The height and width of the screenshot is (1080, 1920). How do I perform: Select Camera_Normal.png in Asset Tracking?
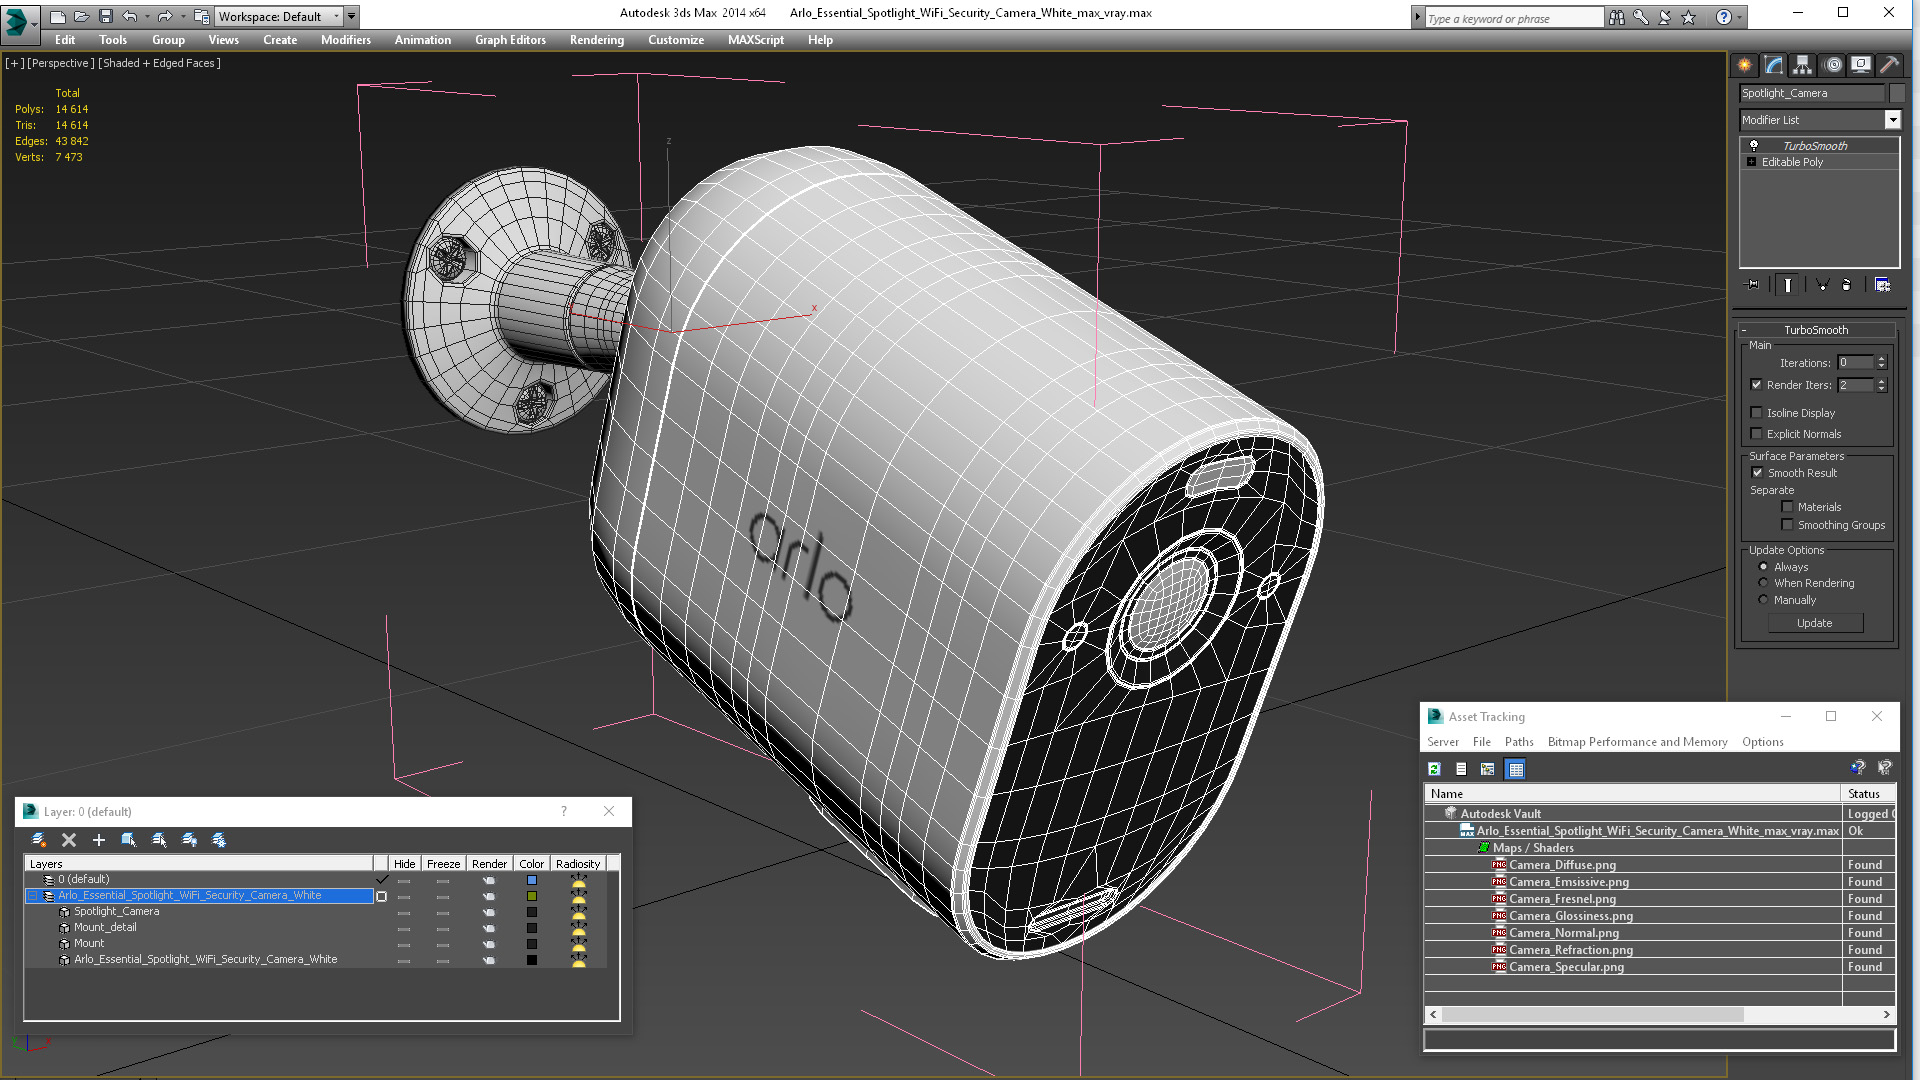pos(1564,933)
